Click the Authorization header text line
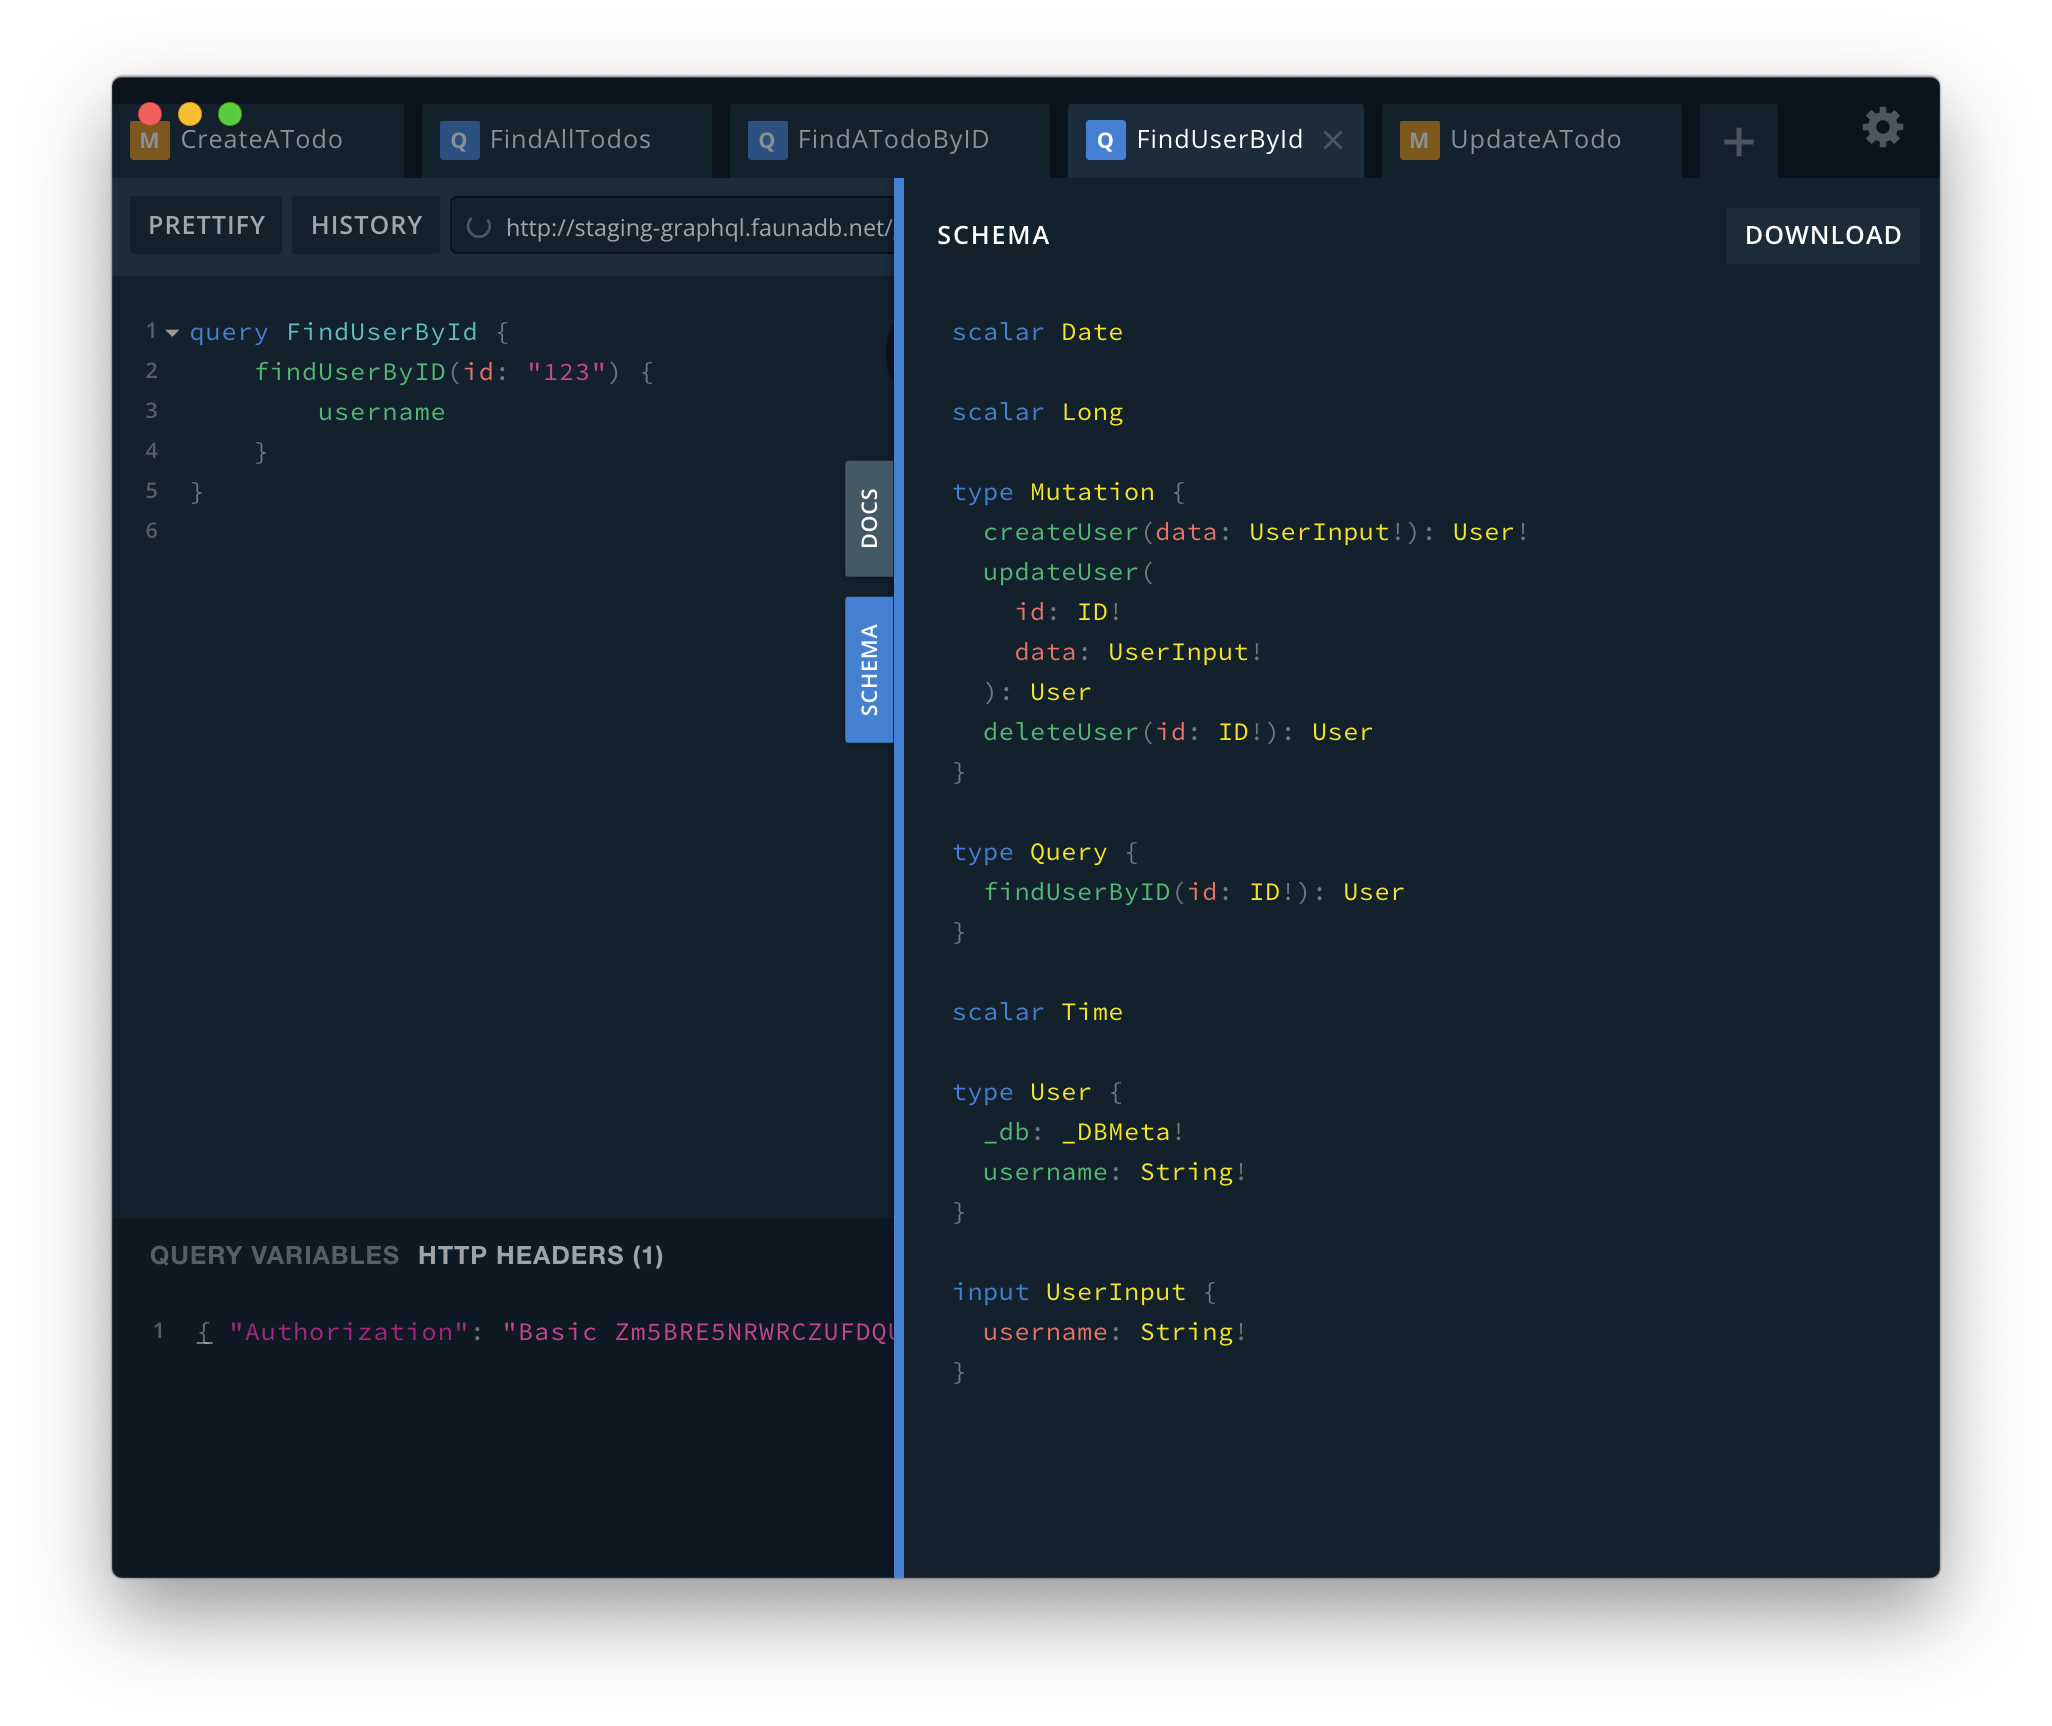 [x=545, y=1332]
